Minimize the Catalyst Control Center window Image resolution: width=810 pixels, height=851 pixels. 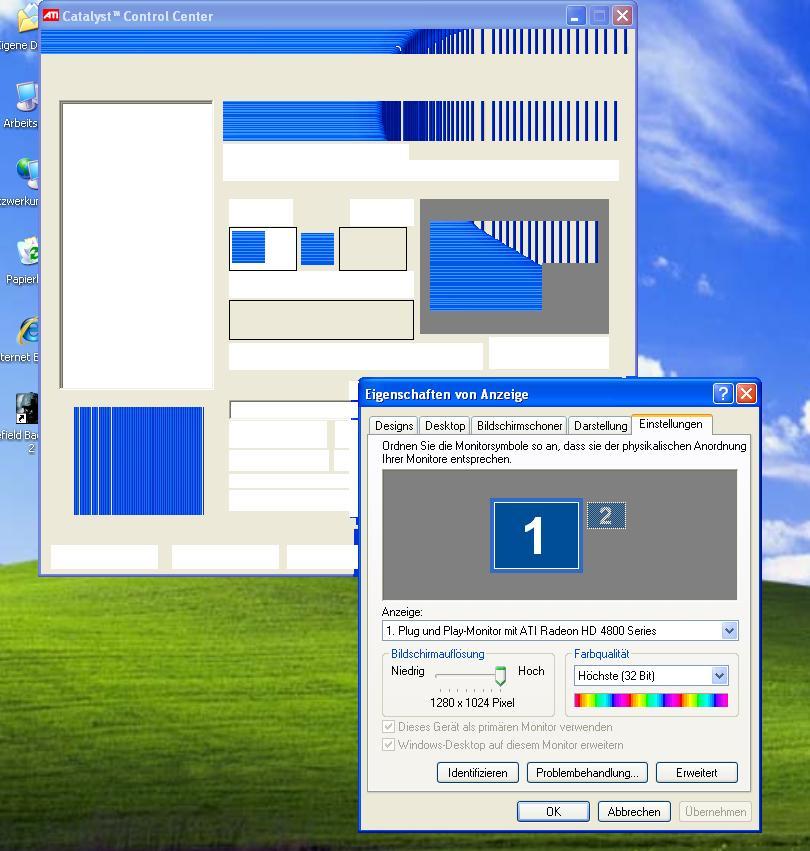[575, 16]
